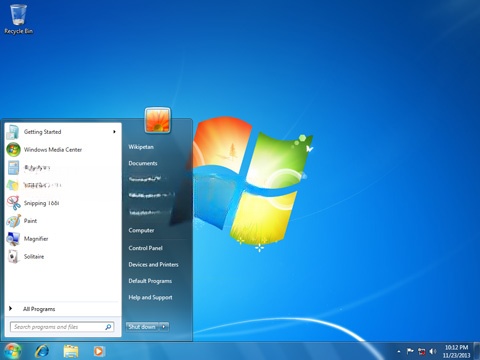Click the Magnifier icon
This screenshot has height=360, width=480.
tap(13, 239)
